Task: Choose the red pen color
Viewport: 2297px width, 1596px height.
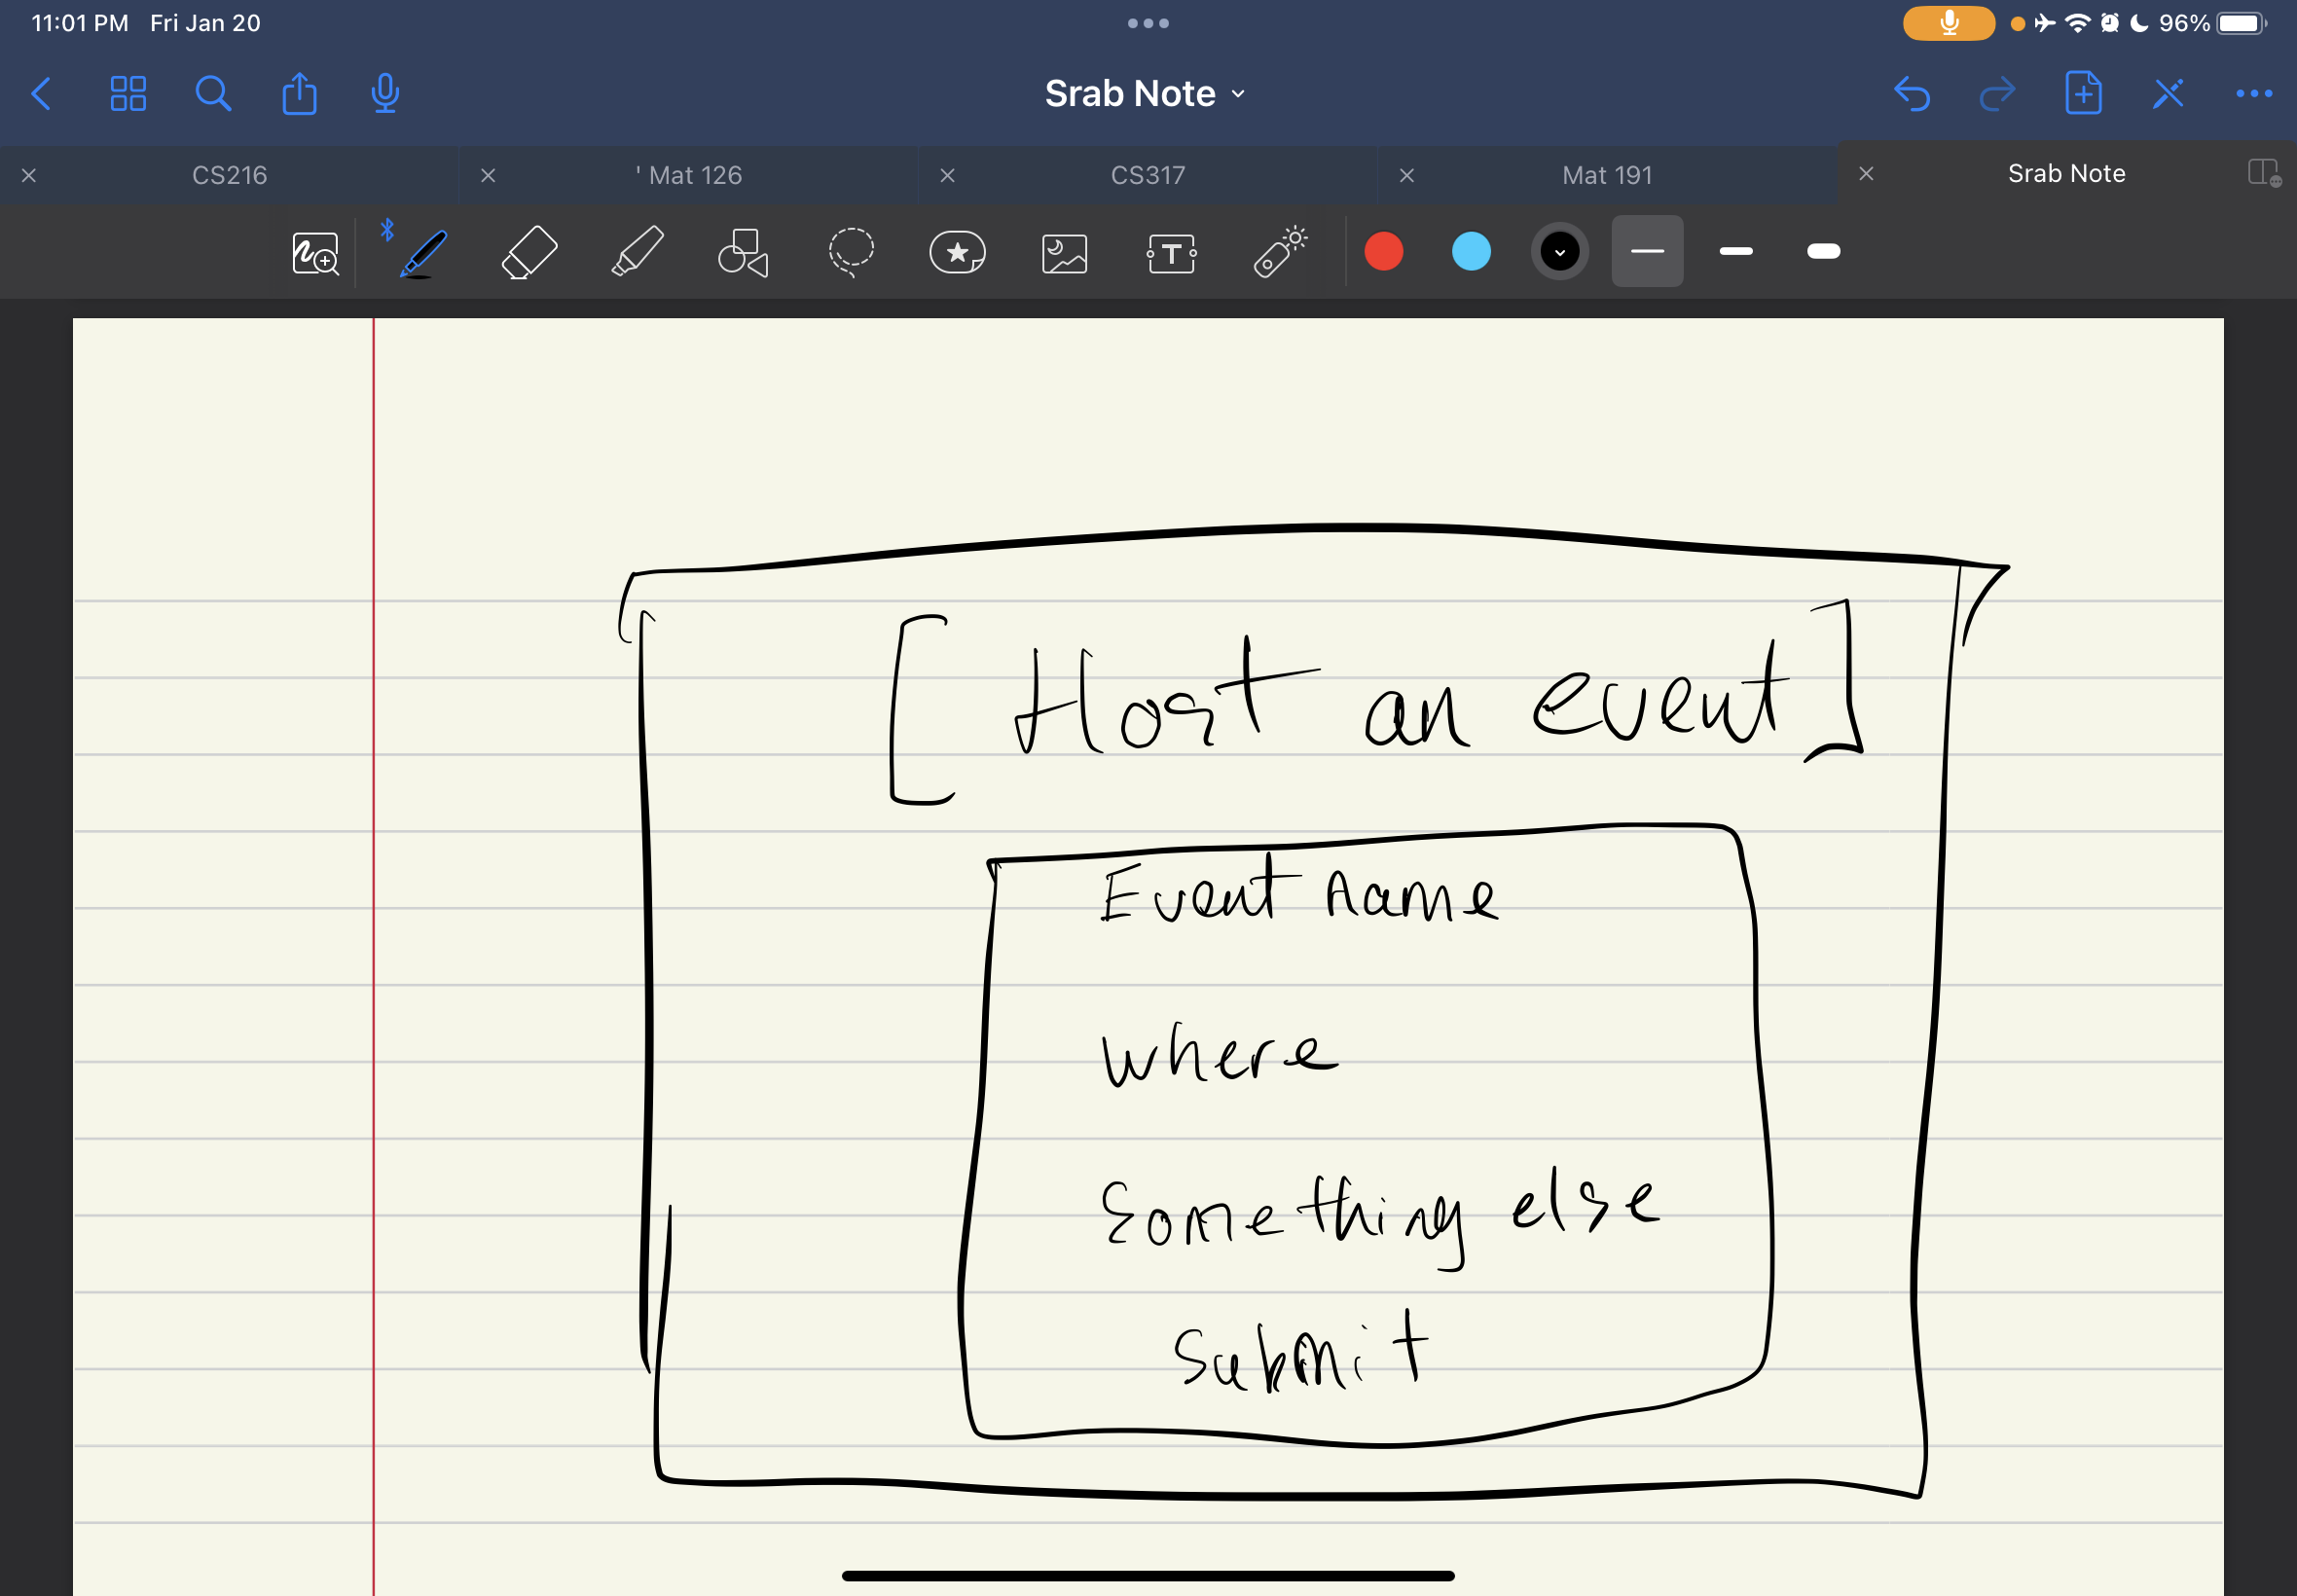Action: click(x=1383, y=251)
